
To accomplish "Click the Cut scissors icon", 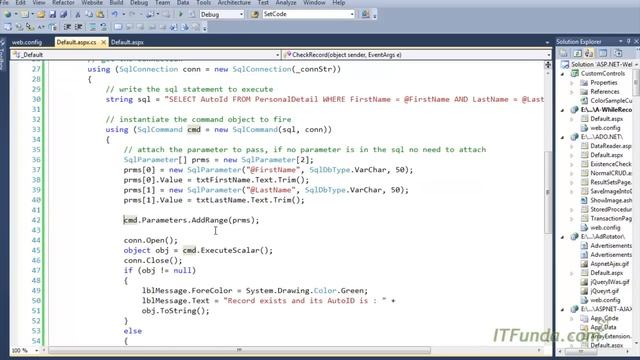I will [78, 14].
